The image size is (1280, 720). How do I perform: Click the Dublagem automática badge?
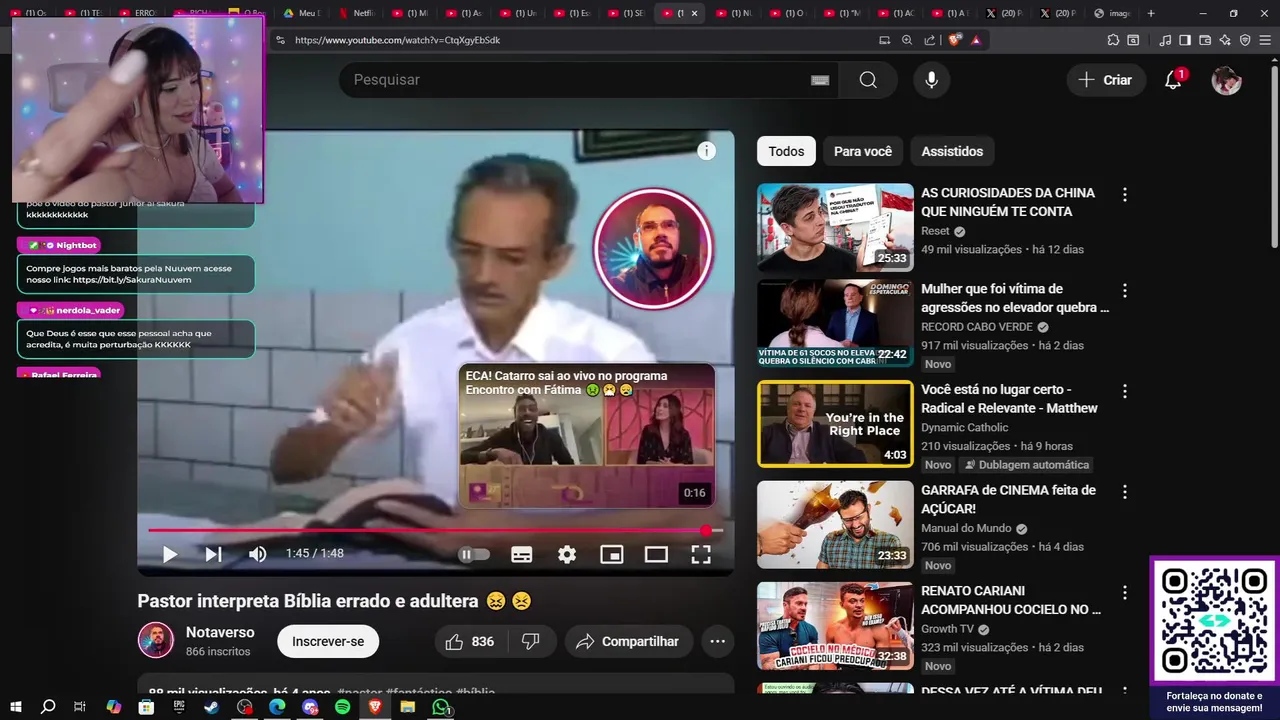point(1027,465)
